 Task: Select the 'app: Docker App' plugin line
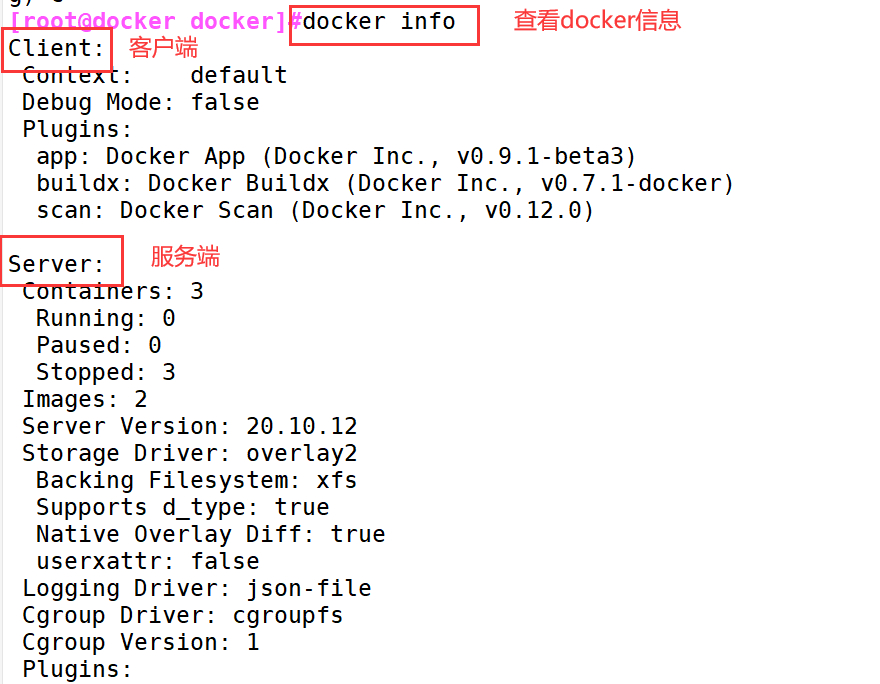(336, 157)
